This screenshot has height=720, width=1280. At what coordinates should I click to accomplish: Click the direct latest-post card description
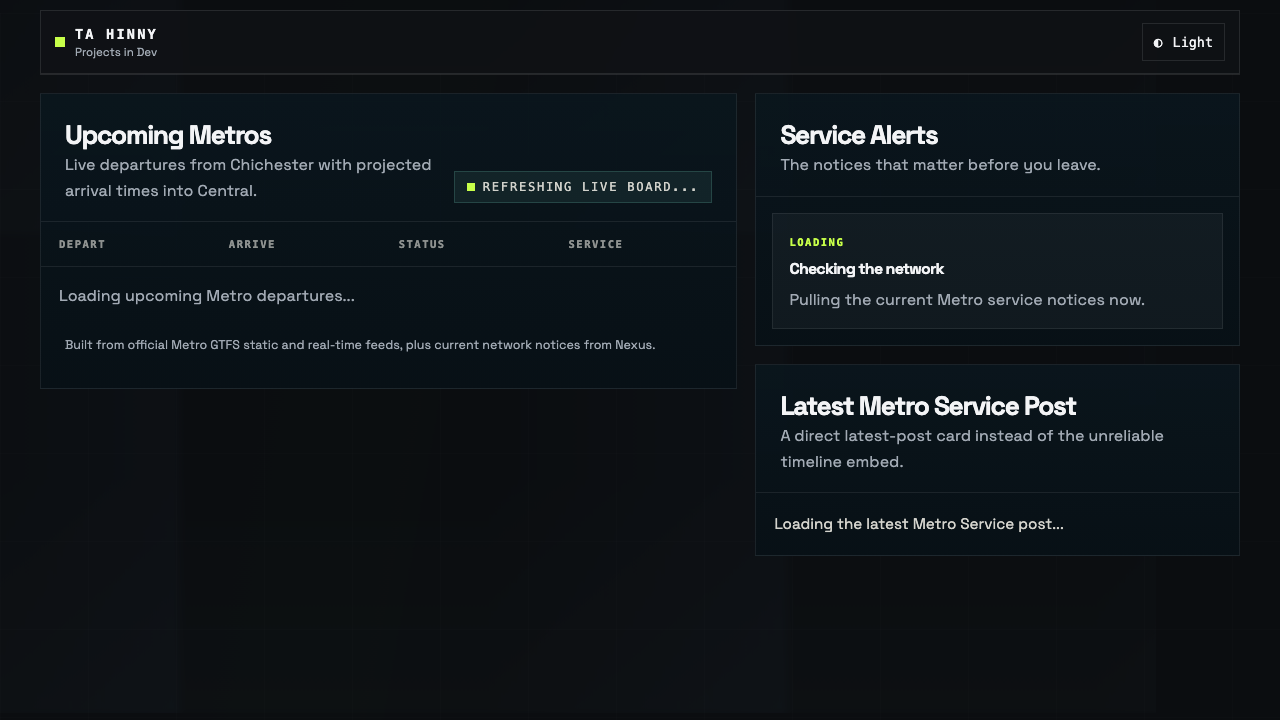tap(972, 449)
